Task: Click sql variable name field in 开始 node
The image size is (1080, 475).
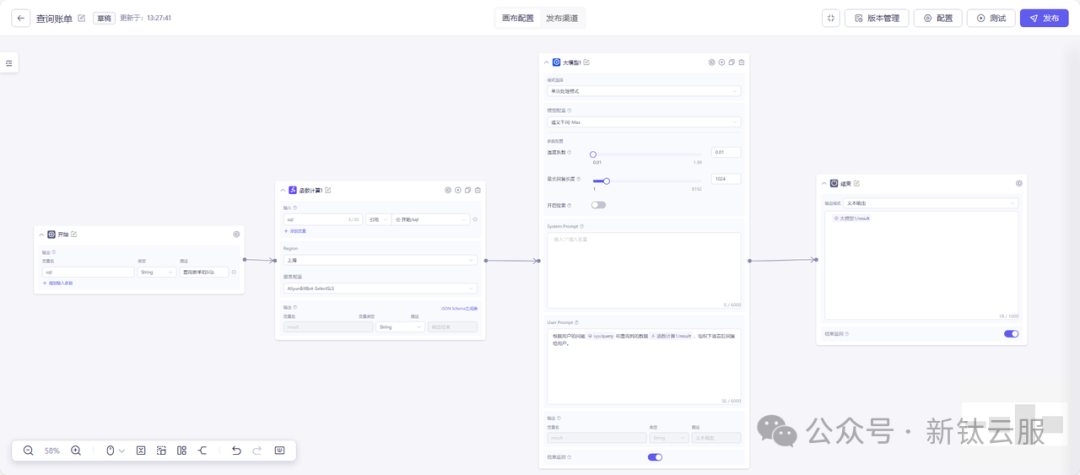Action: tap(88, 272)
